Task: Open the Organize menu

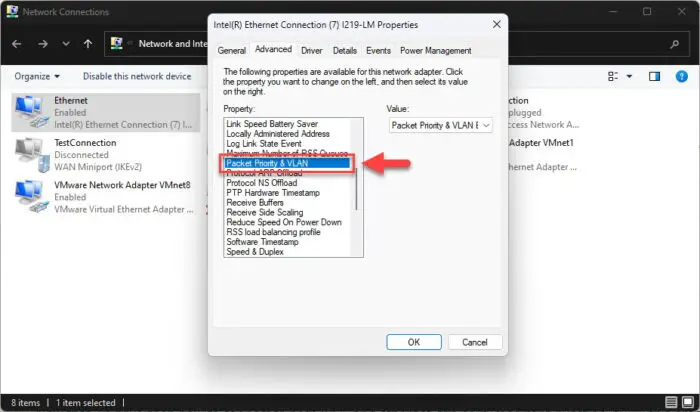Action: (37, 76)
